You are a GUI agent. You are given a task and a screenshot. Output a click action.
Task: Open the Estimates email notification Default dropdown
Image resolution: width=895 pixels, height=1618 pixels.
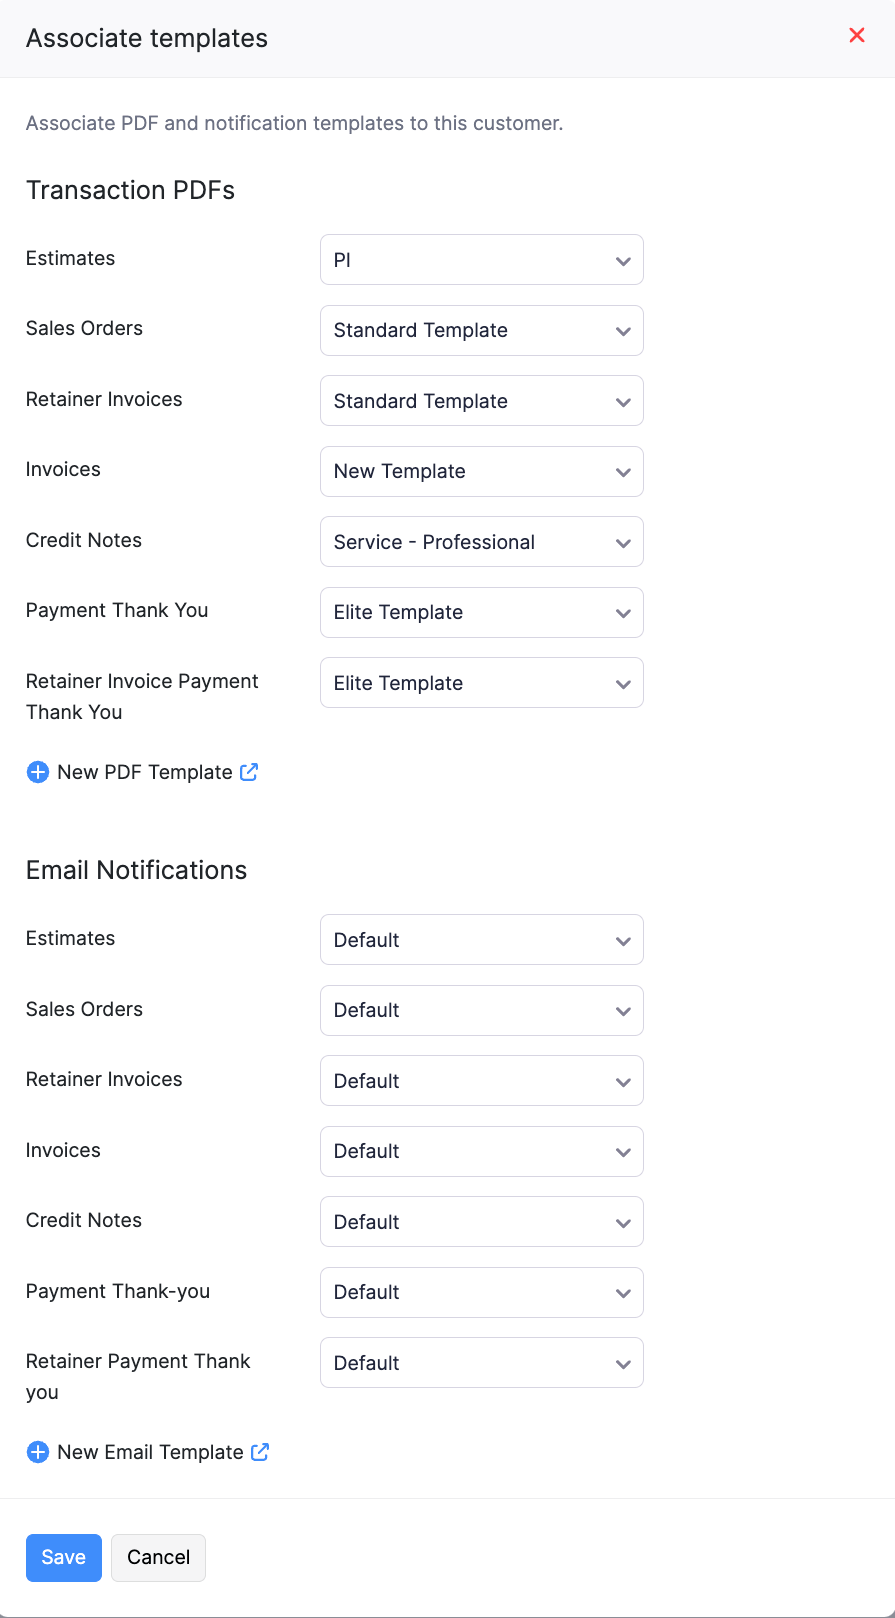click(481, 939)
